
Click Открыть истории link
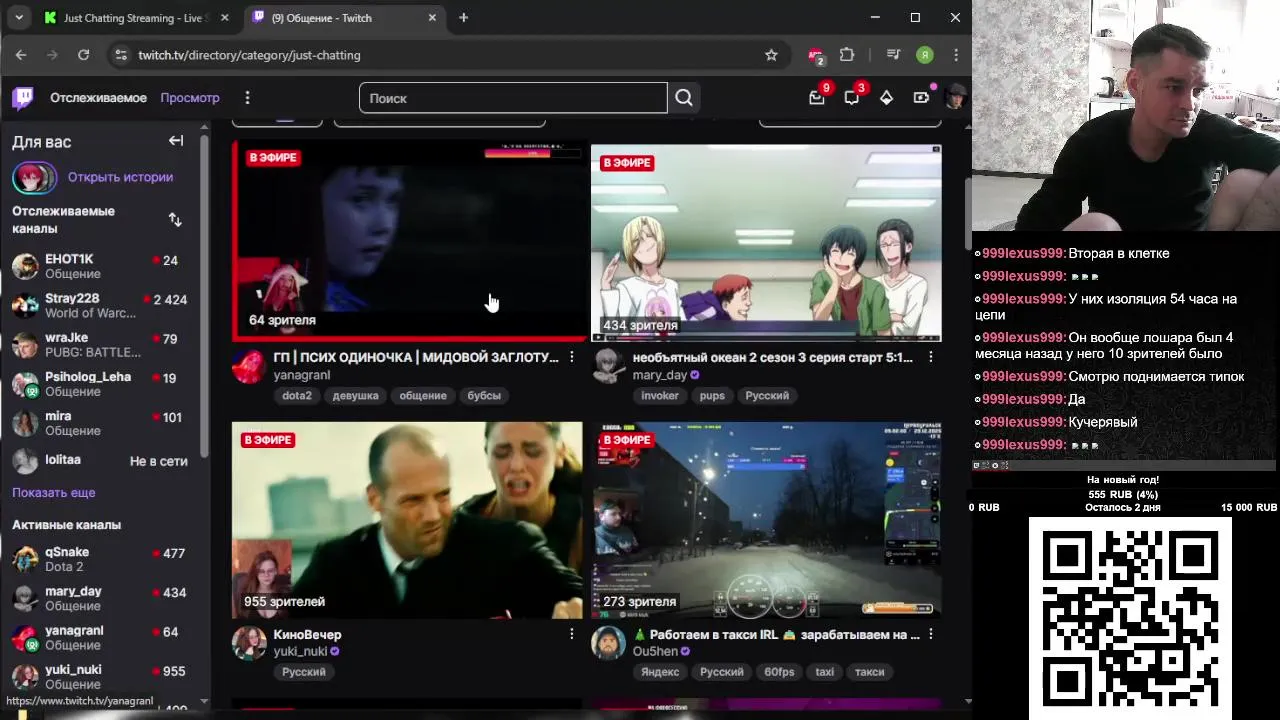tap(120, 177)
